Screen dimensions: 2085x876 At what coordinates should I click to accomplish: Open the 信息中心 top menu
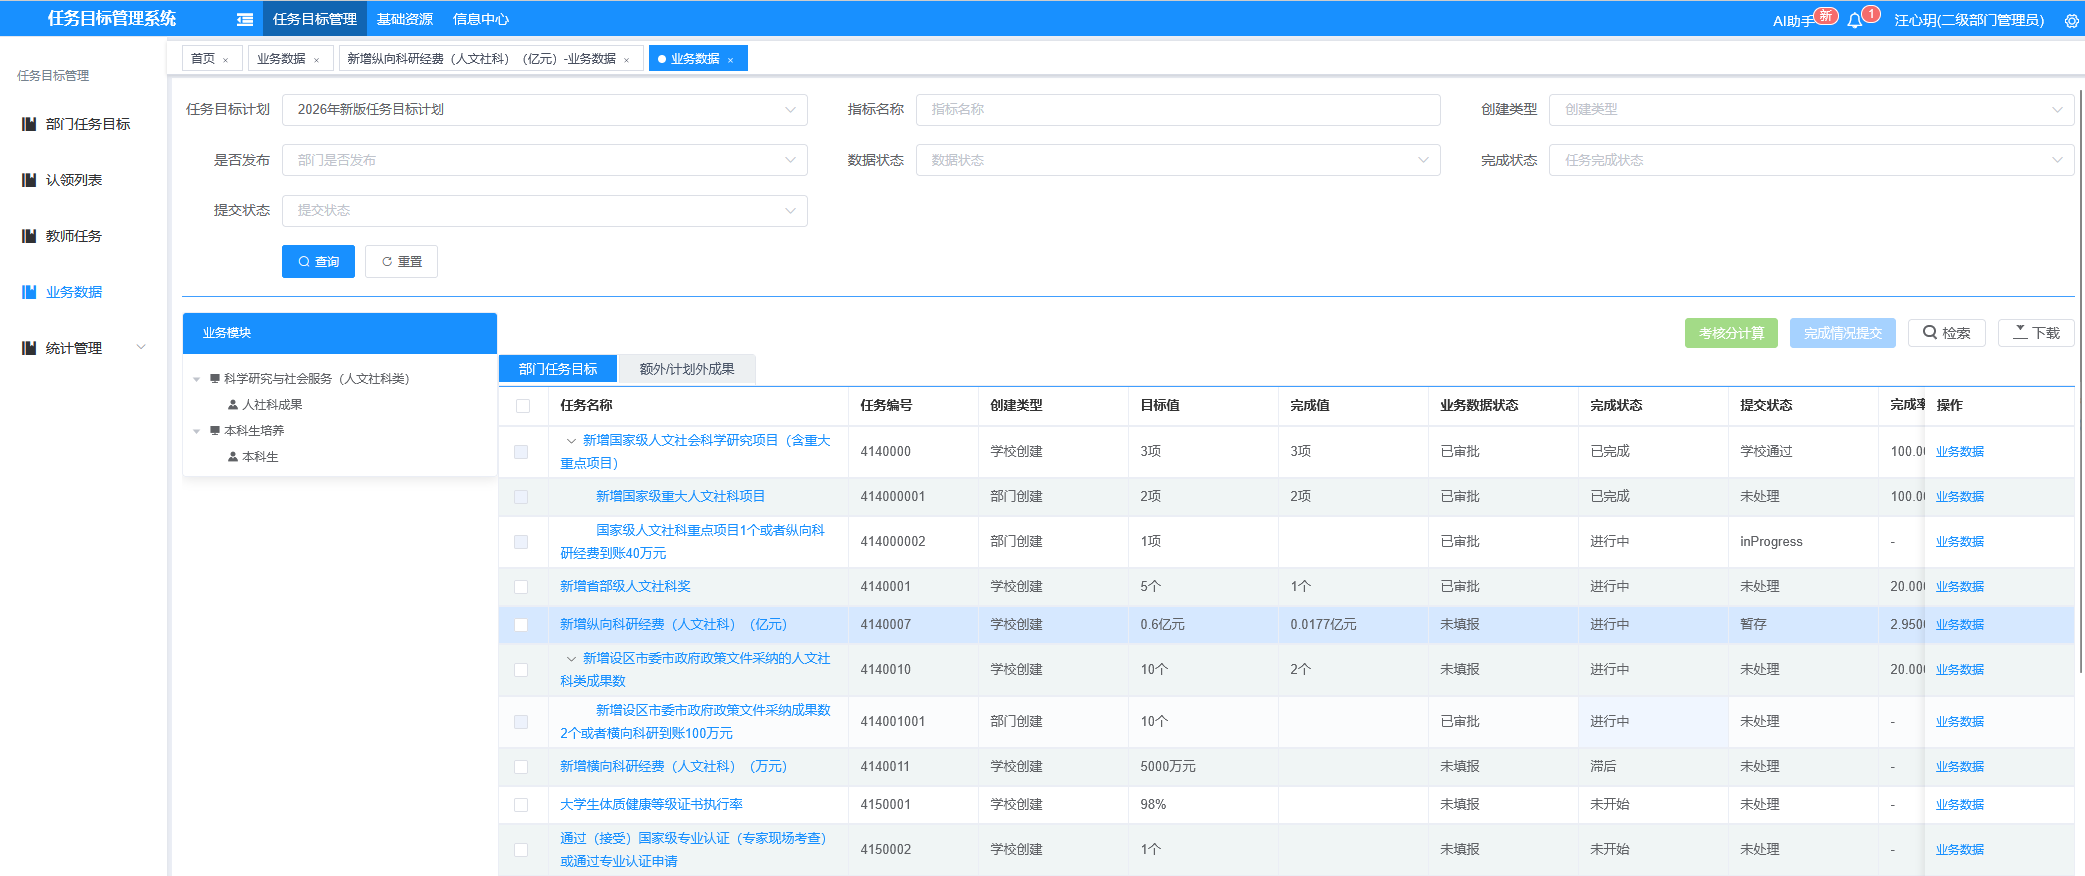pyautogui.click(x=481, y=19)
